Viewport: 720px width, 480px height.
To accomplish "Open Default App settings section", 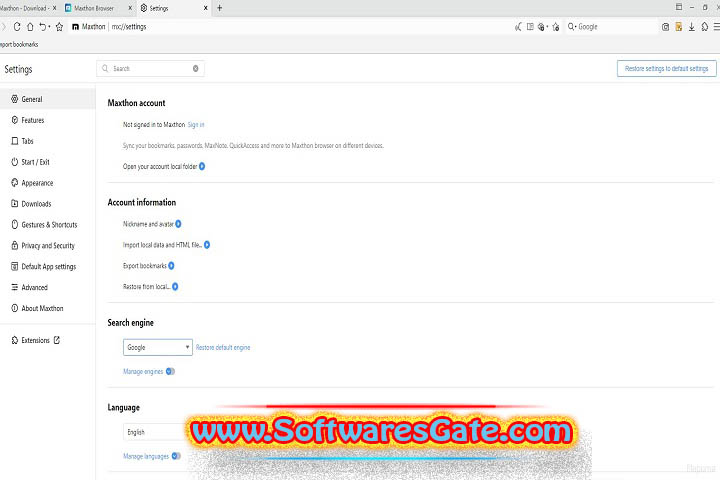I will click(x=44, y=266).
